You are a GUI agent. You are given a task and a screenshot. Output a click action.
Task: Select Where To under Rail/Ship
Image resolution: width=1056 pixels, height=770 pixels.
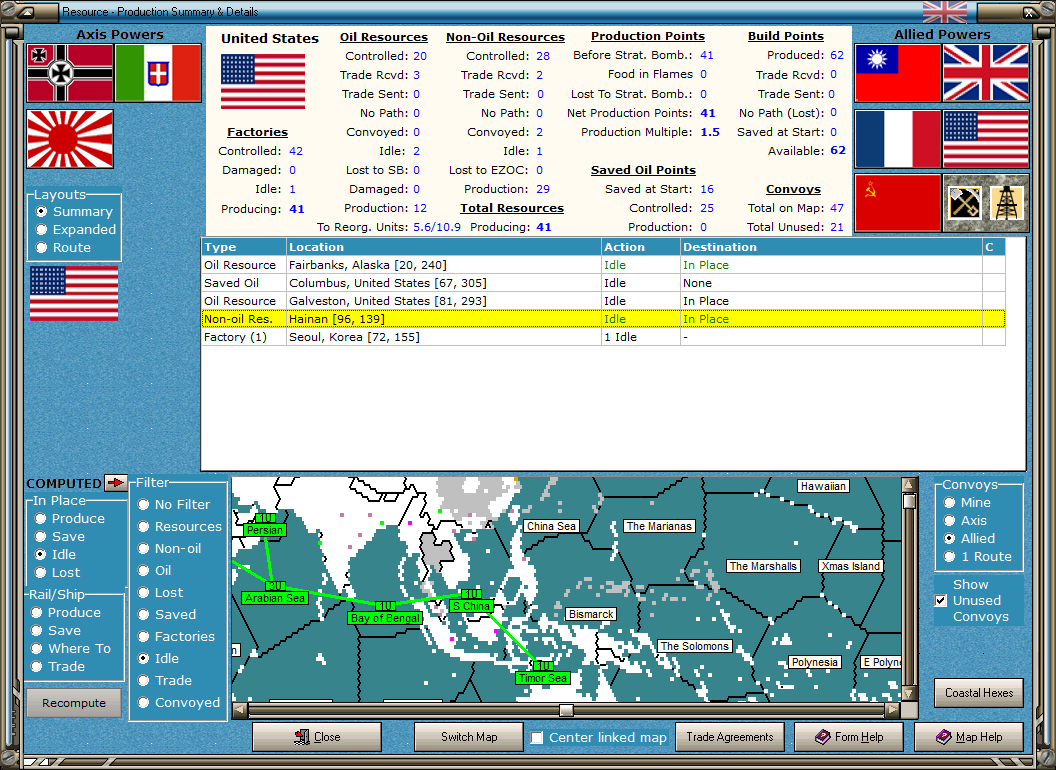[x=71, y=649]
